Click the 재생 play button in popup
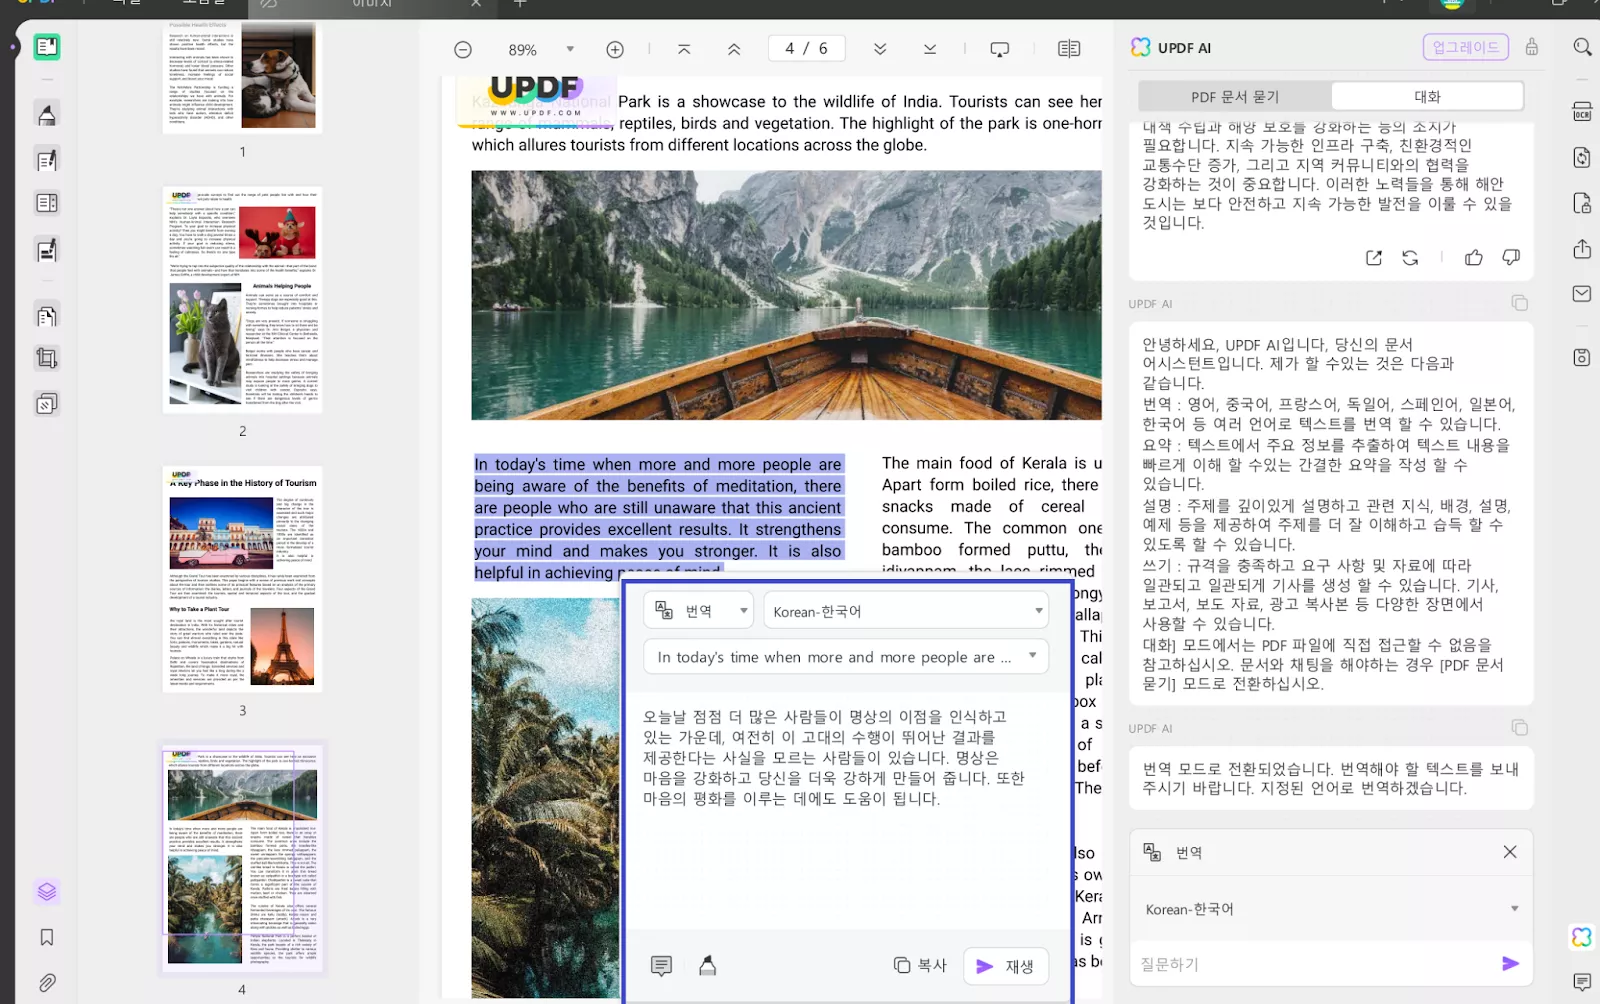 pyautogui.click(x=1006, y=966)
